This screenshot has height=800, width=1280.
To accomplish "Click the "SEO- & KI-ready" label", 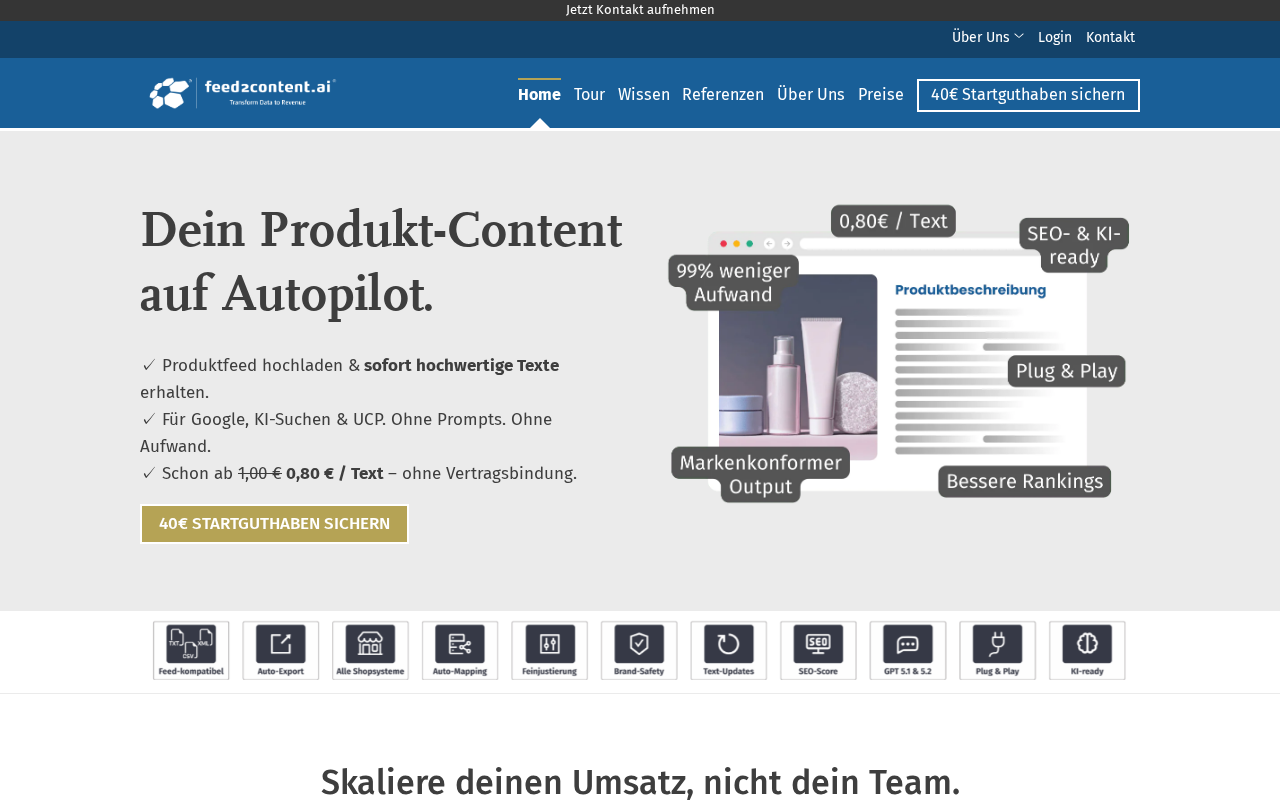I will (1074, 245).
